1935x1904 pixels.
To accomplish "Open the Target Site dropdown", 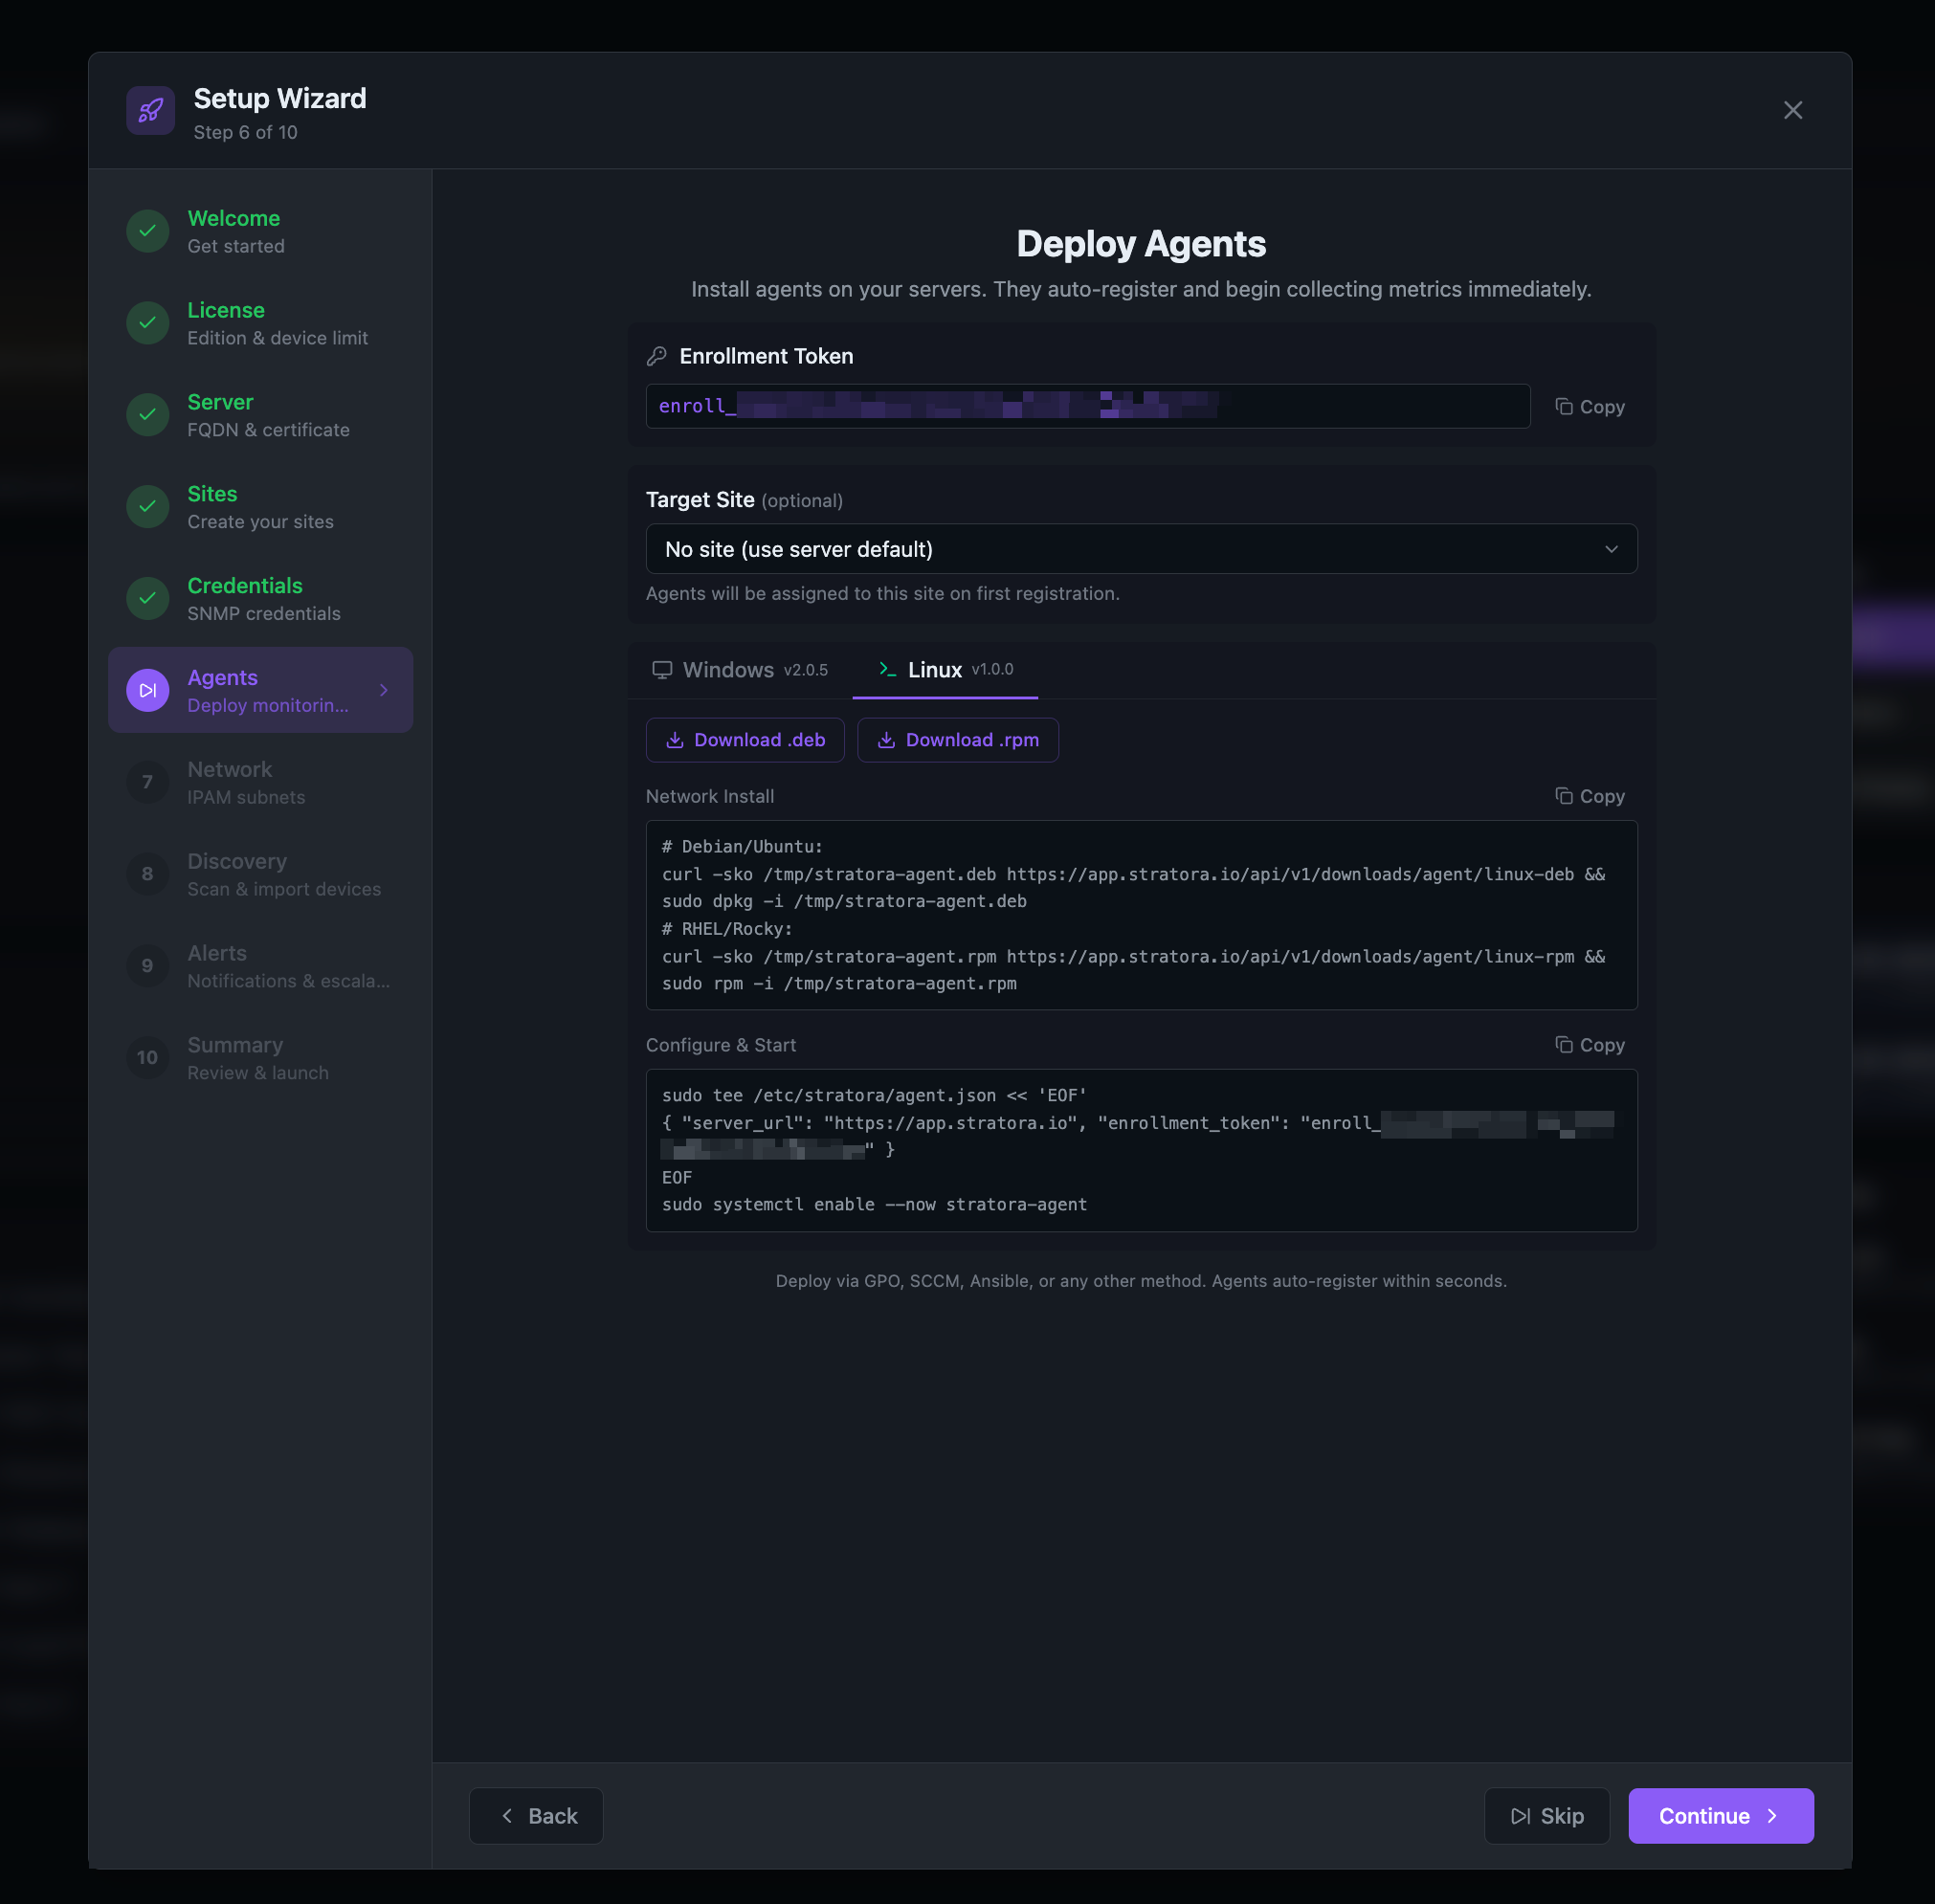I will coord(1140,548).
